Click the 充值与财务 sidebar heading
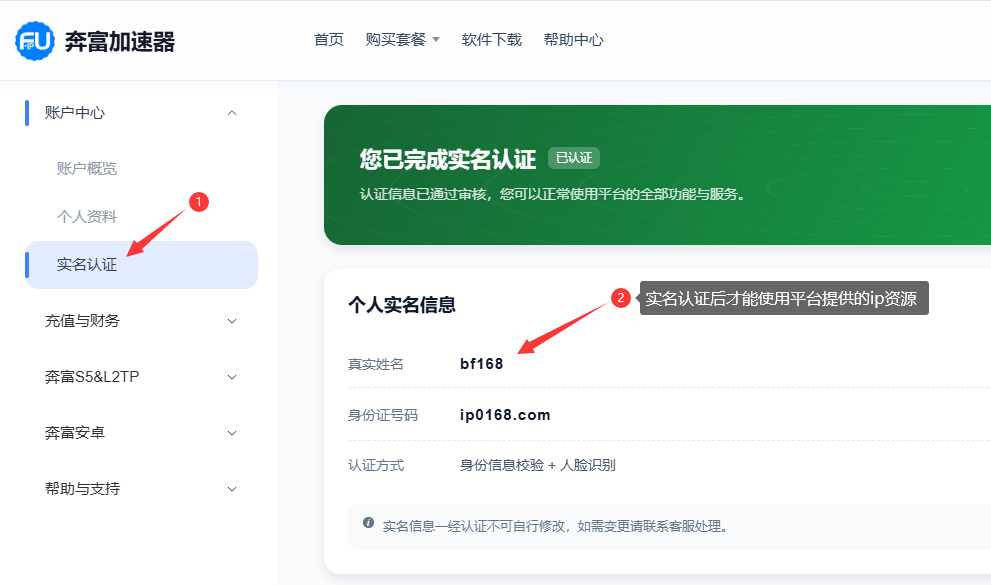The height and width of the screenshot is (585, 991). (82, 321)
